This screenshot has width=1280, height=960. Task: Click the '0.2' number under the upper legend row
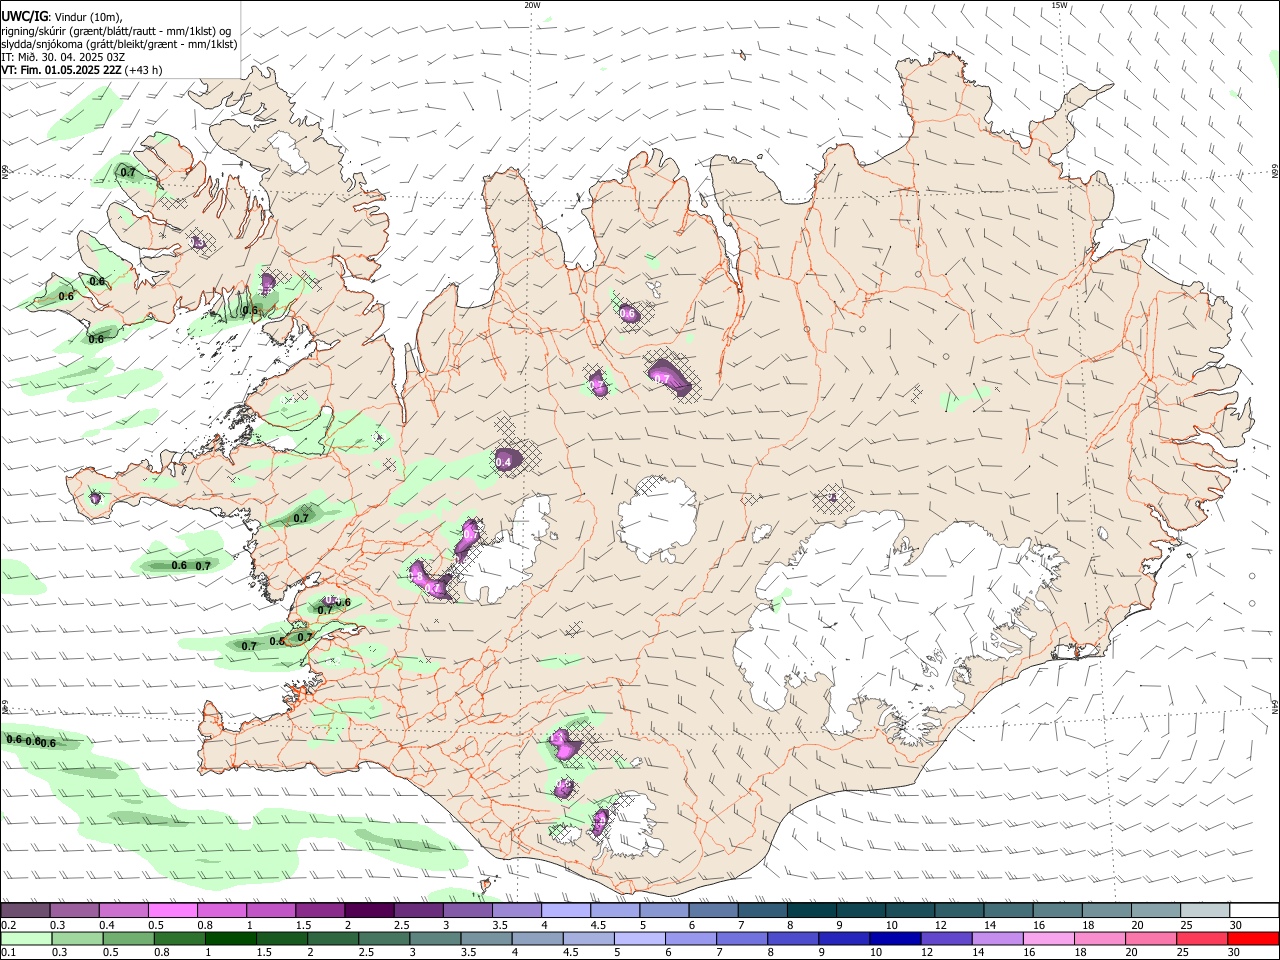[9, 925]
